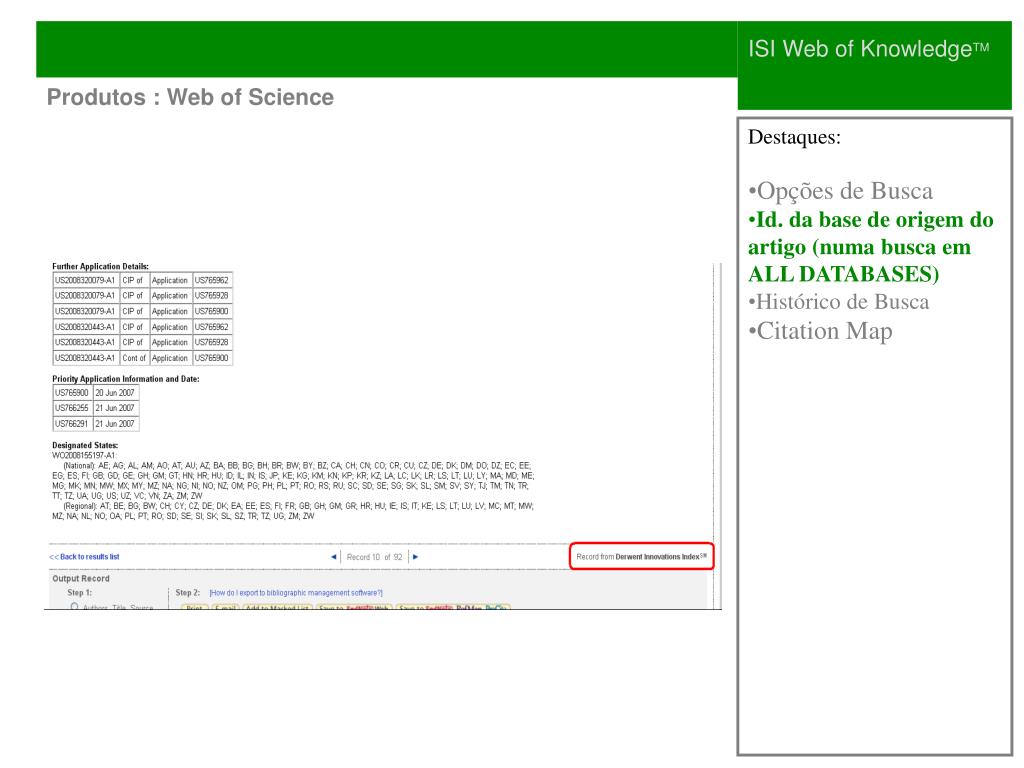Click the 'Designated States:' heading

pos(85,445)
